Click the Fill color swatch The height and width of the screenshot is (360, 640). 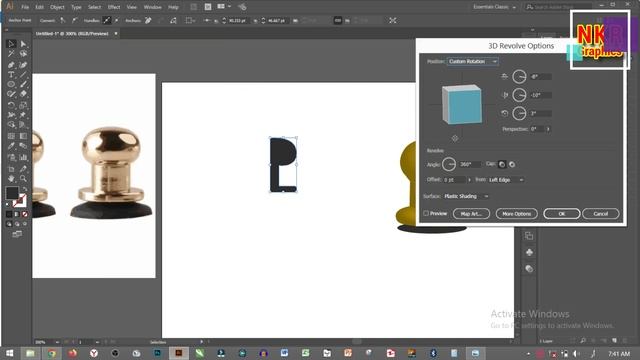[12, 193]
